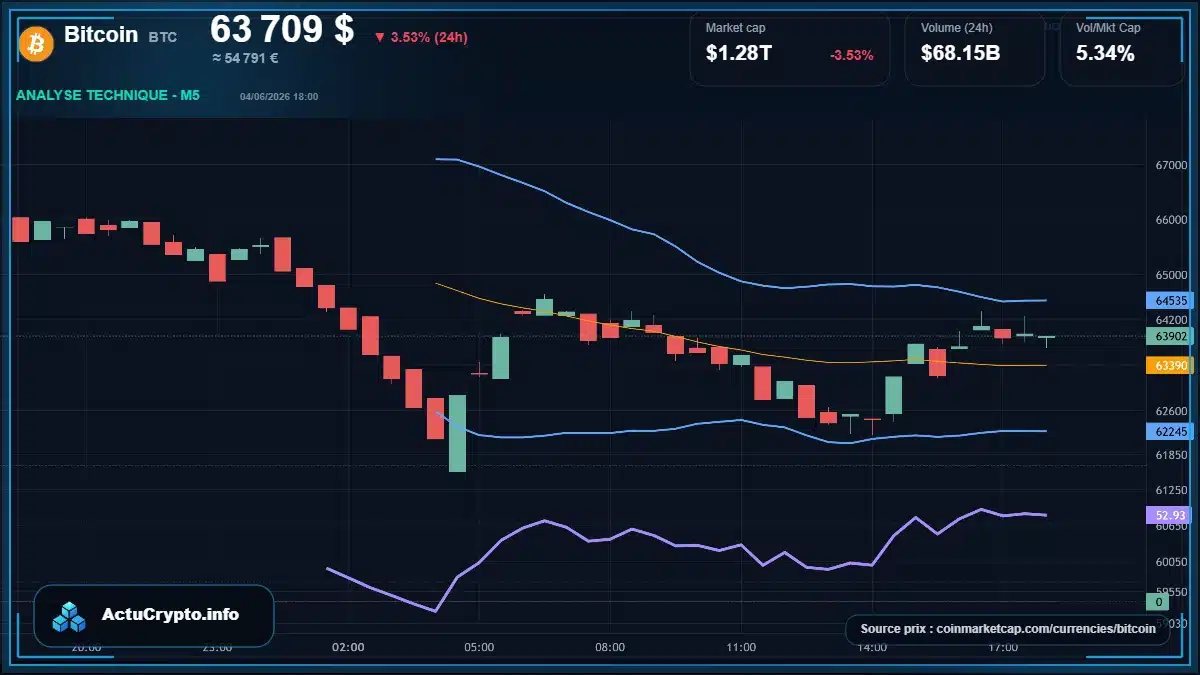This screenshot has height=675, width=1200.
Task: Click the Market cap label
Action: [735, 28]
